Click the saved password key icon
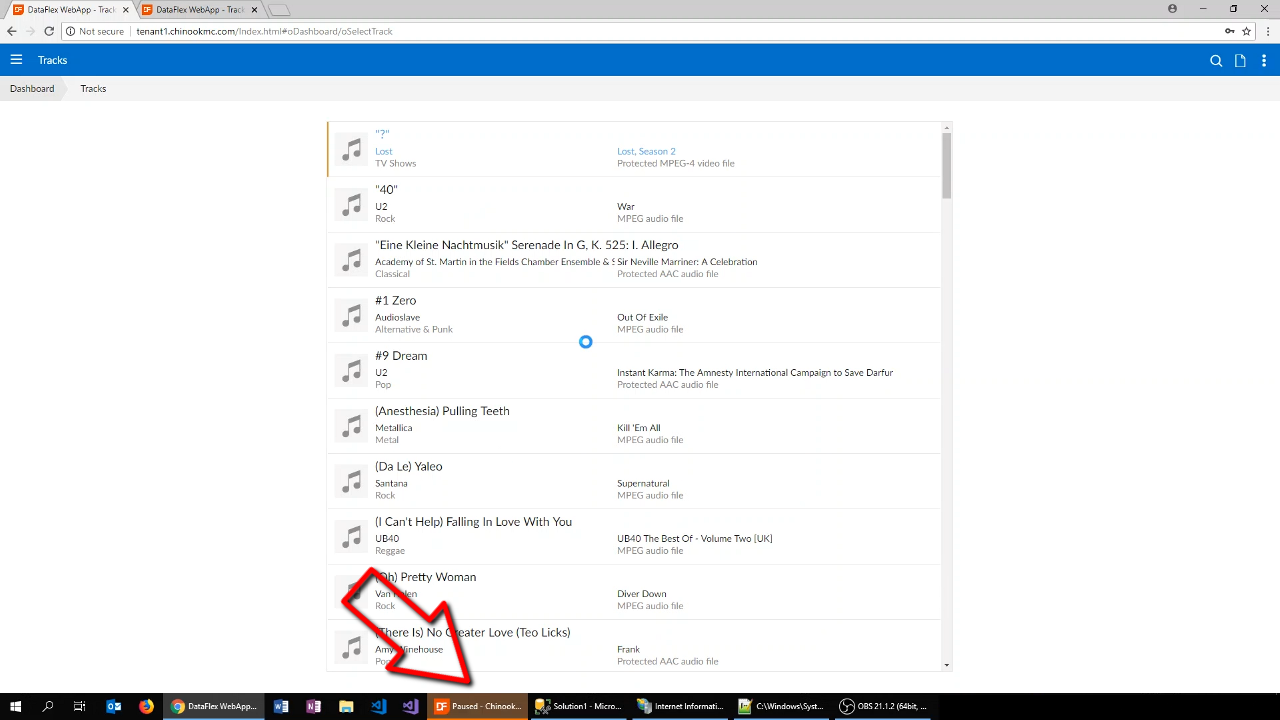1280x720 pixels. pos(1229,31)
